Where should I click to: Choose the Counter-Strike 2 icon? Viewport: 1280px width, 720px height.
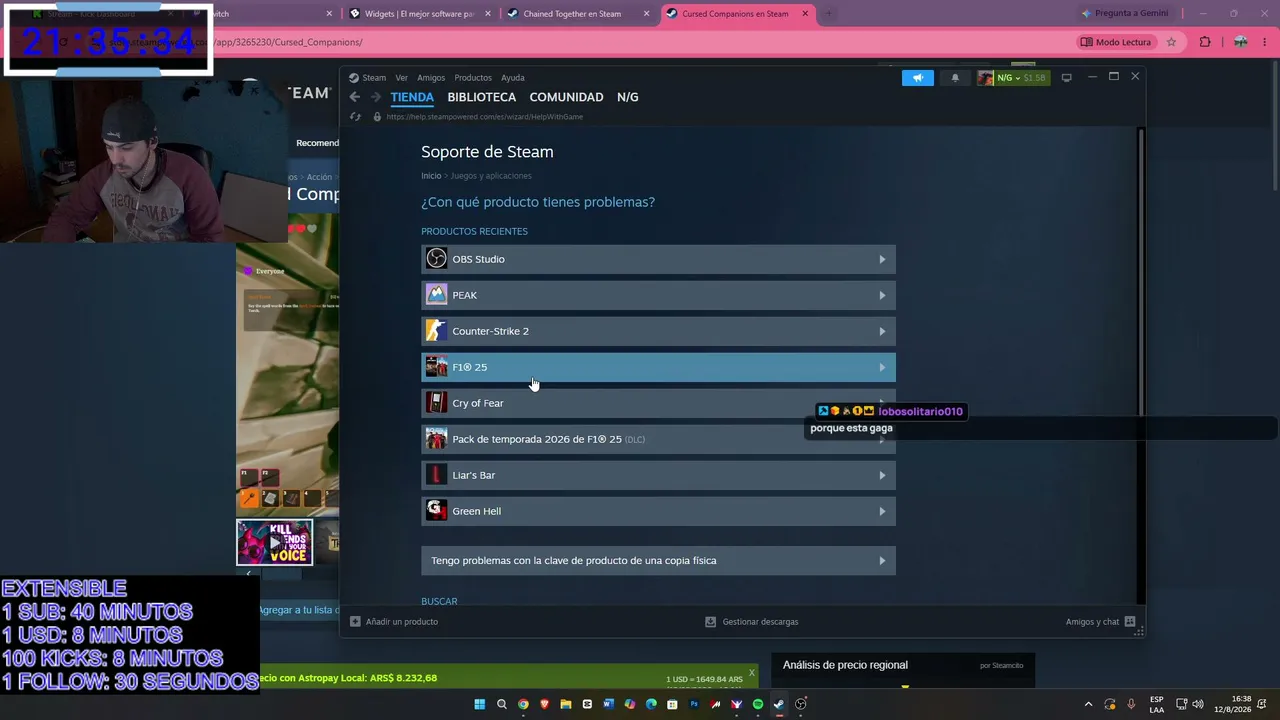coord(436,331)
